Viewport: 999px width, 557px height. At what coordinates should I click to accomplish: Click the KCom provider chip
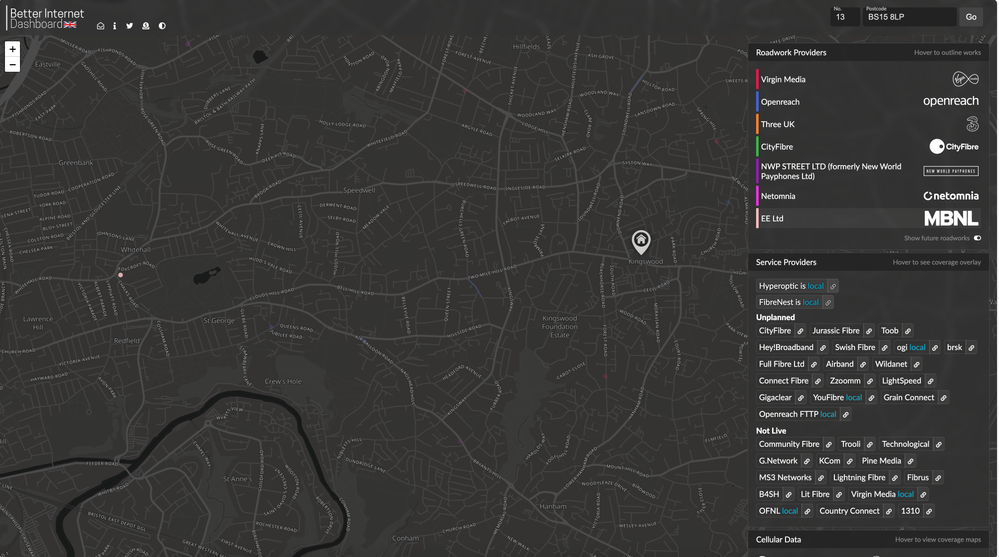(x=829, y=461)
